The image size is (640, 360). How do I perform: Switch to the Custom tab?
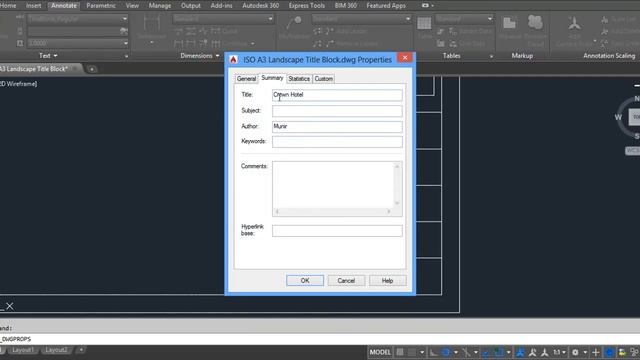click(324, 78)
